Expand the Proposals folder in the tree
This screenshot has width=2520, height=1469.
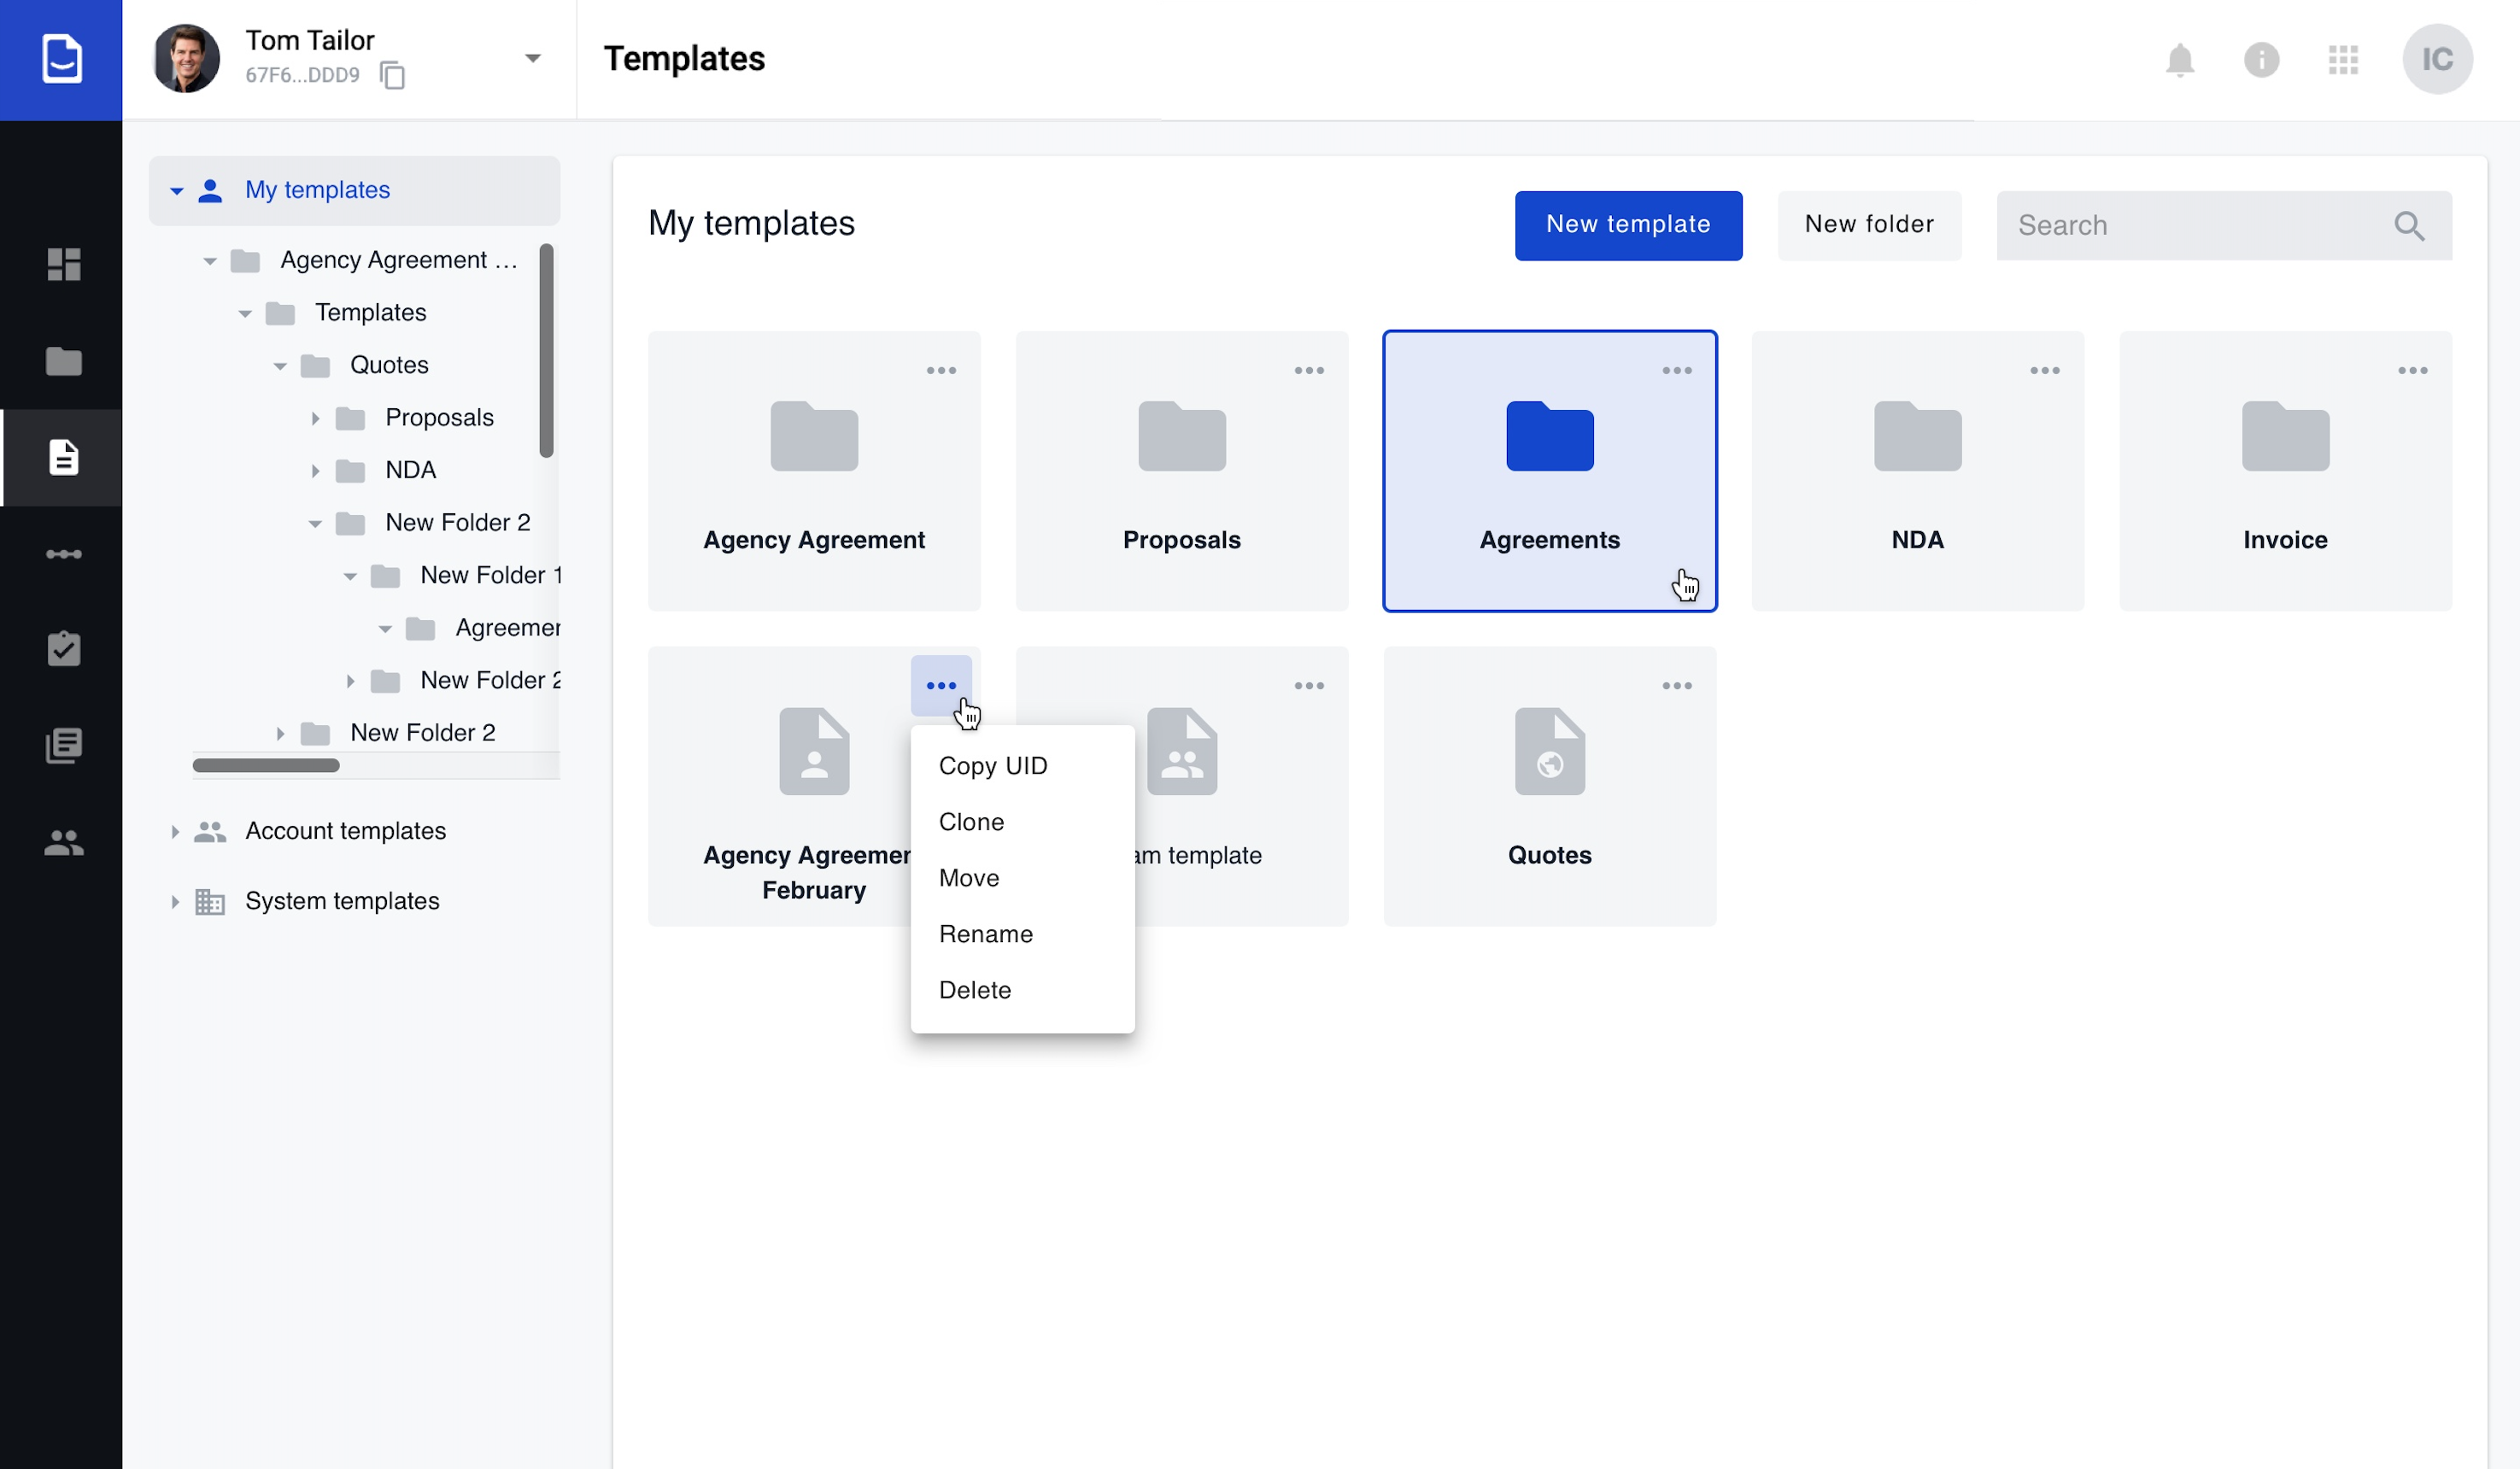coord(315,418)
